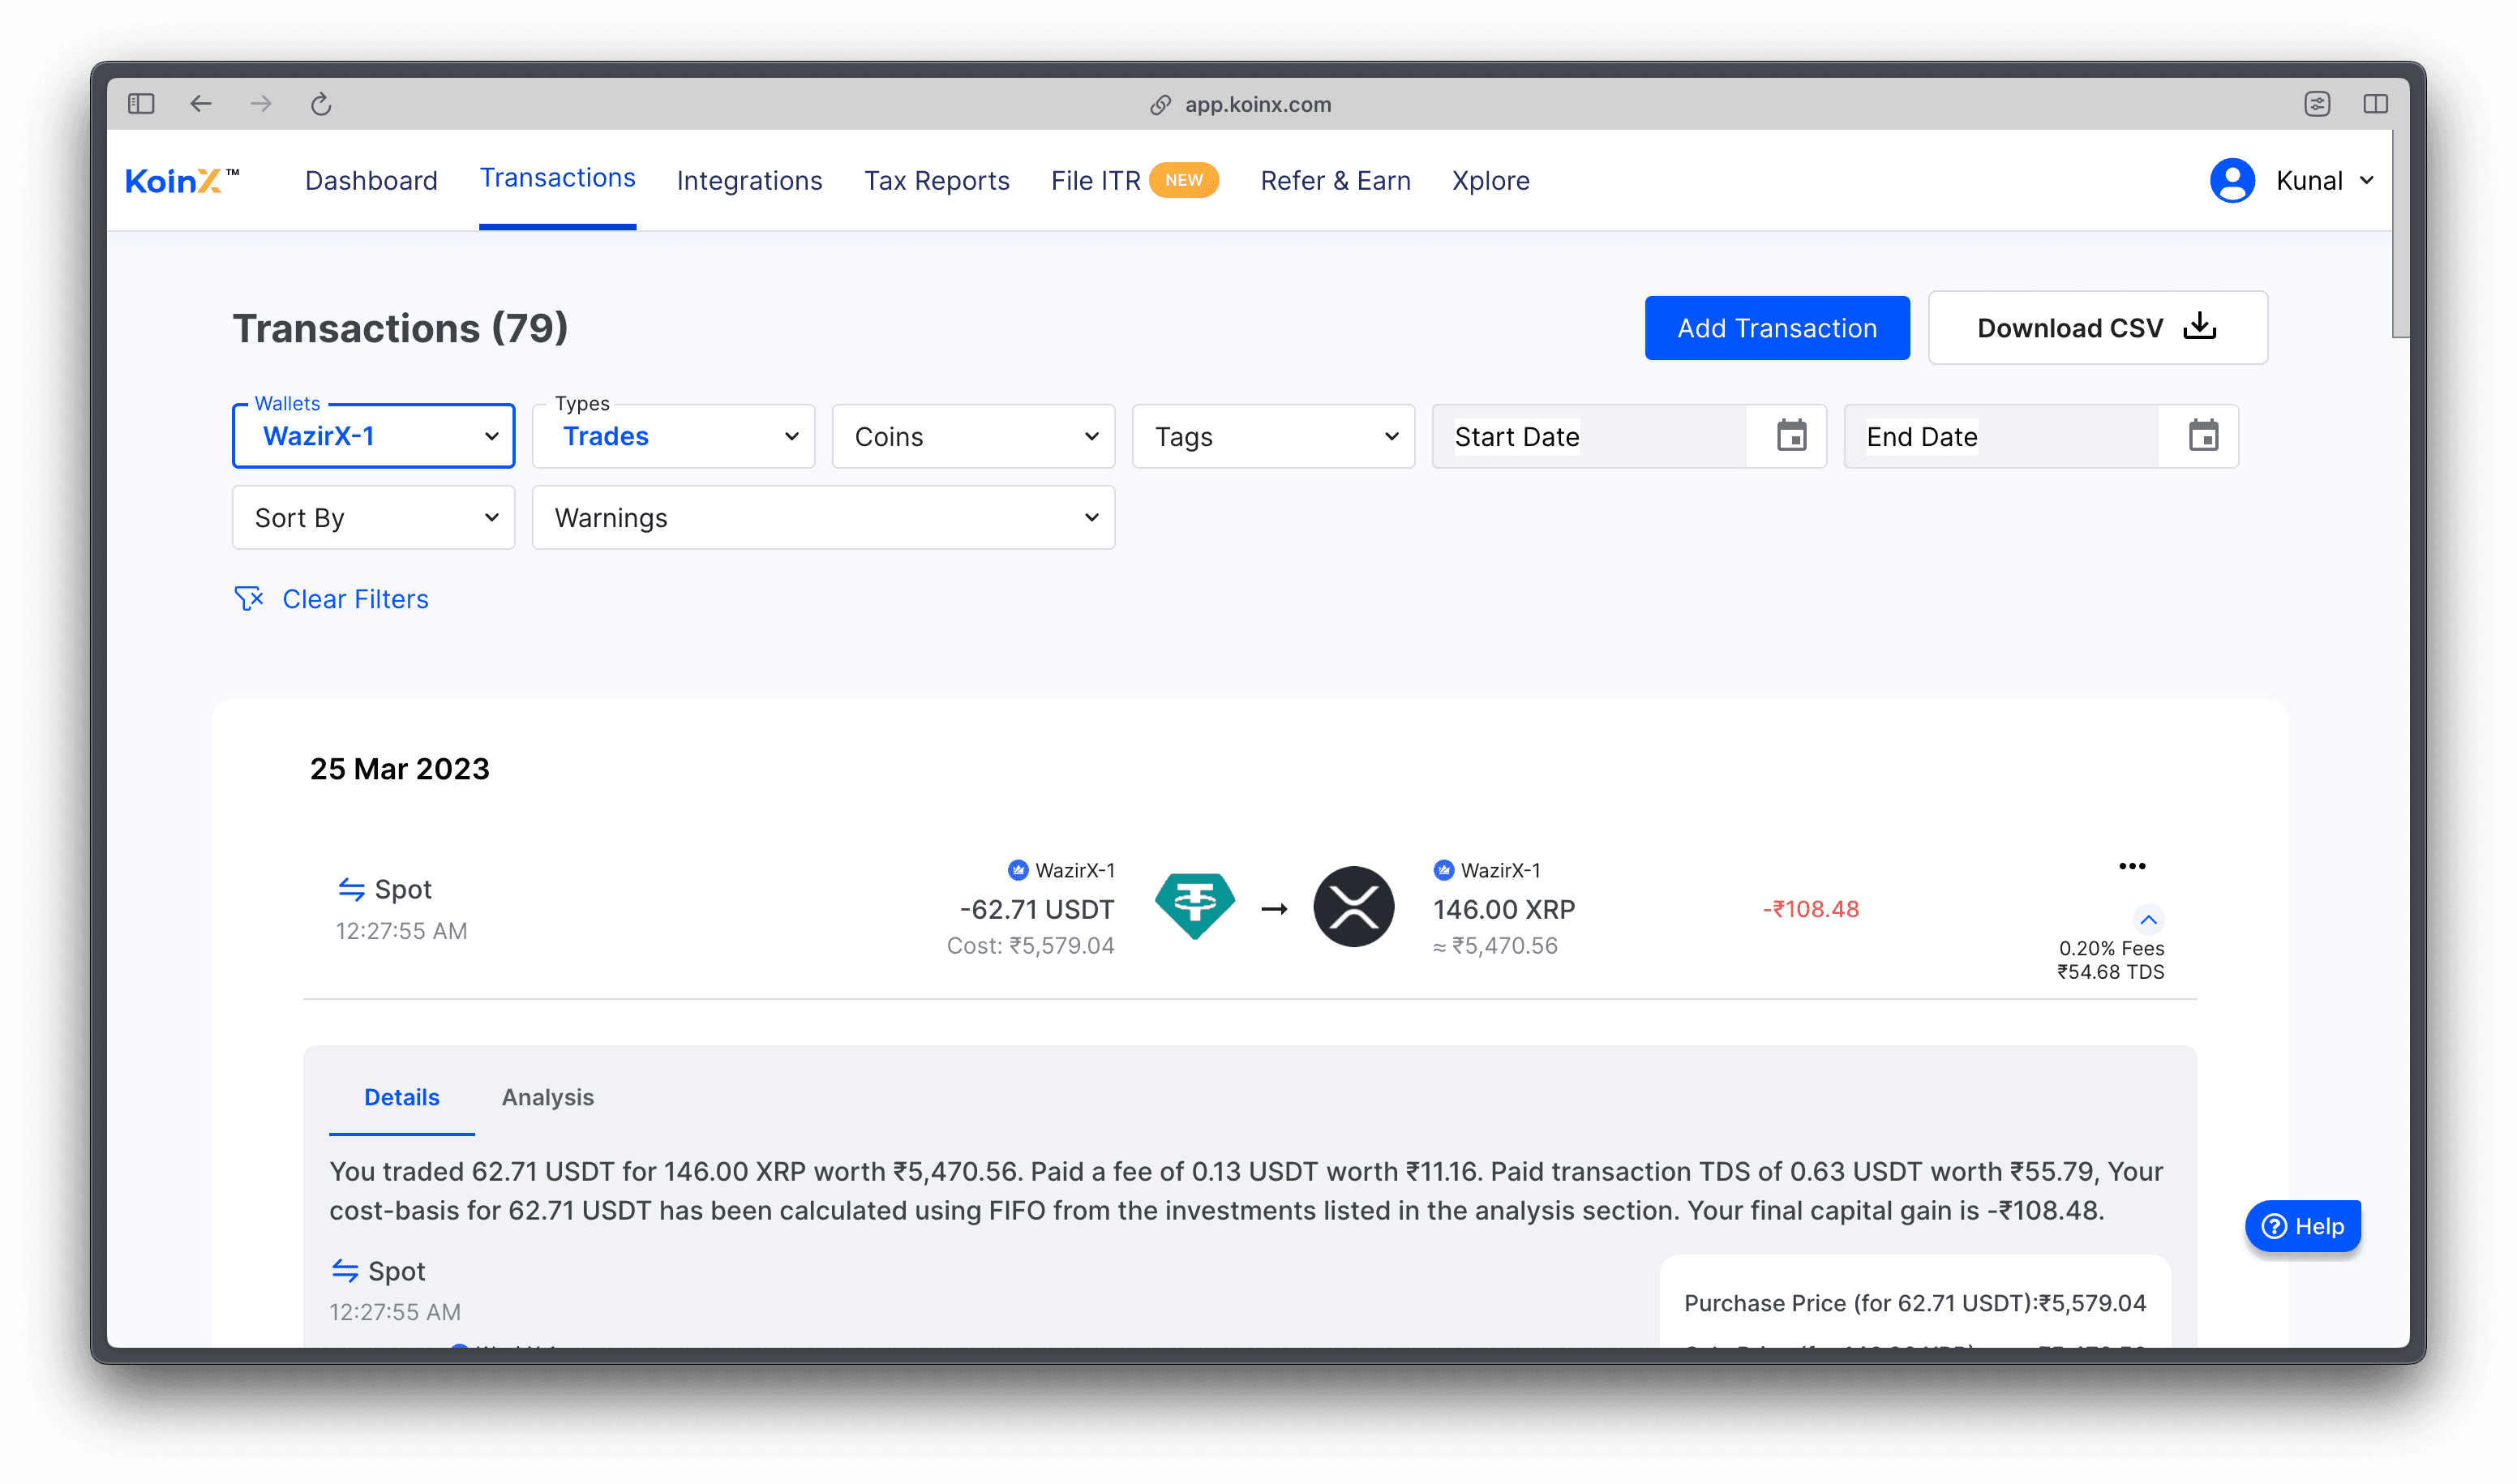The image size is (2517, 1484).
Task: Click the NEW badge next to File ITR
Action: [x=1184, y=180]
